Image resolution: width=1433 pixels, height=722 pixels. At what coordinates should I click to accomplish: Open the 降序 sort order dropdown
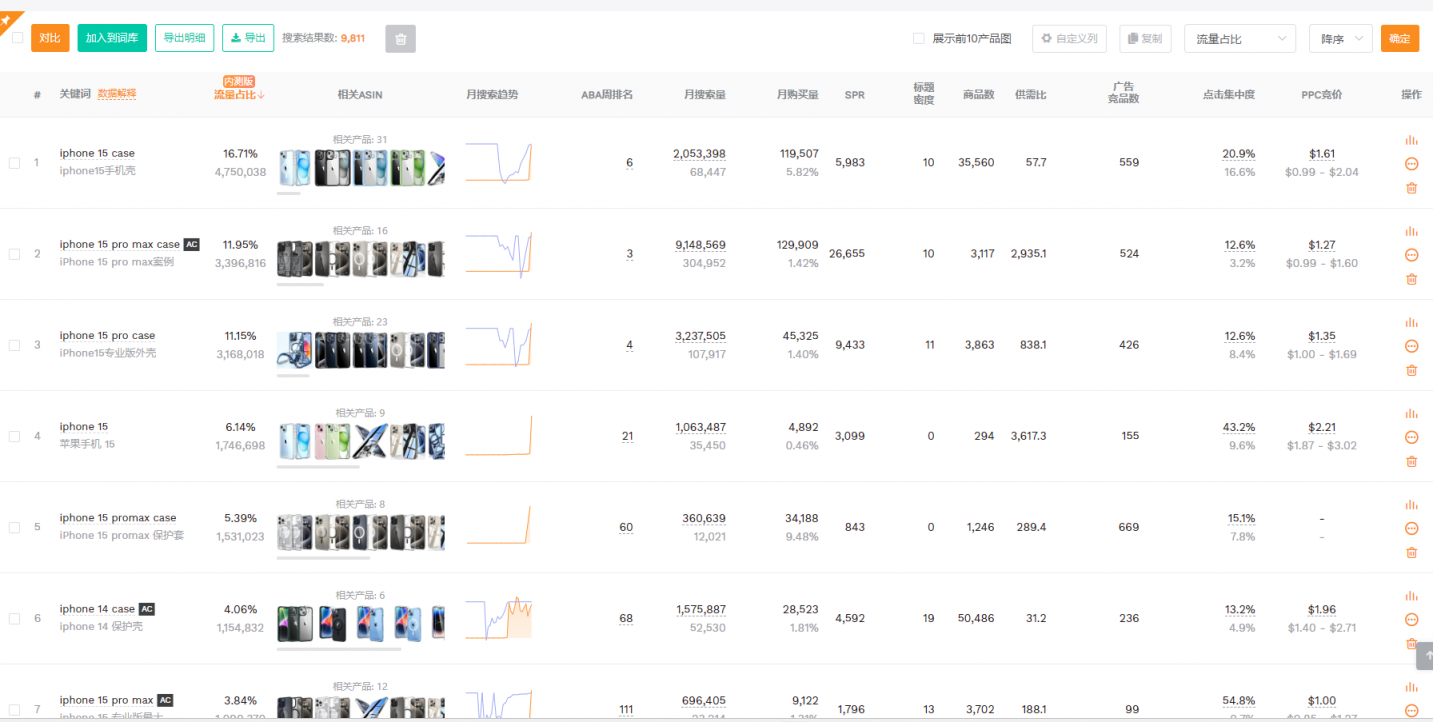point(1341,39)
